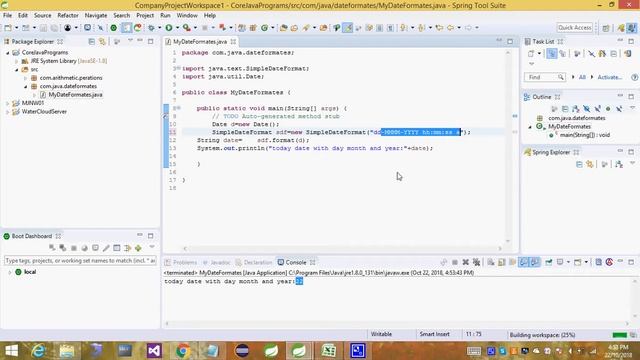This screenshot has height=360, width=640.
Task: Open the New file dropdown arrow
Action: click(x=16, y=28)
